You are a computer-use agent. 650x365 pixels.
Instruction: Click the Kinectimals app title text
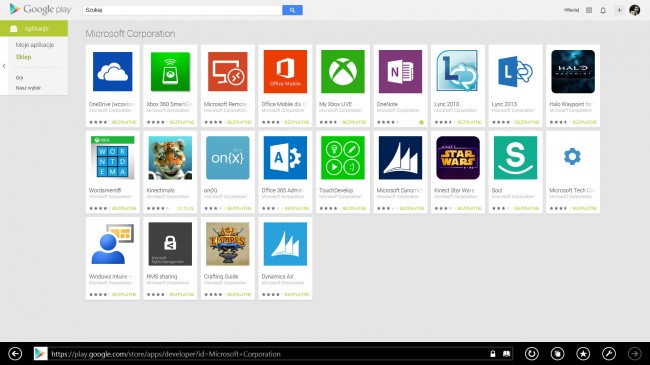click(160, 190)
